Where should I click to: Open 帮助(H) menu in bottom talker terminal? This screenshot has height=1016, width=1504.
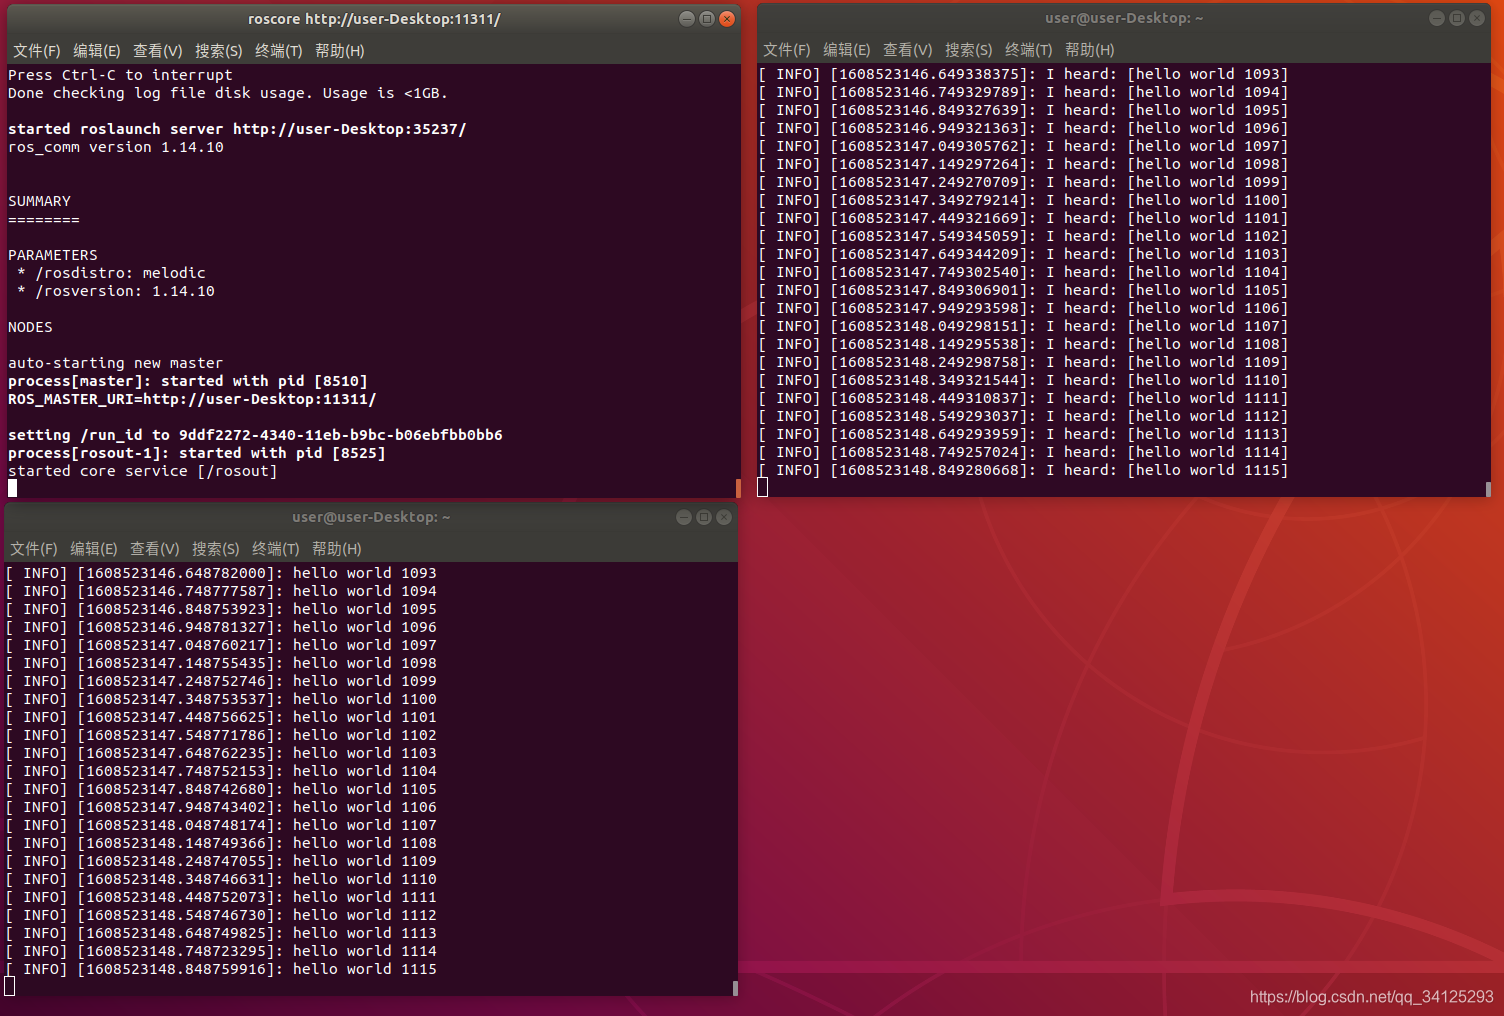tap(337, 549)
